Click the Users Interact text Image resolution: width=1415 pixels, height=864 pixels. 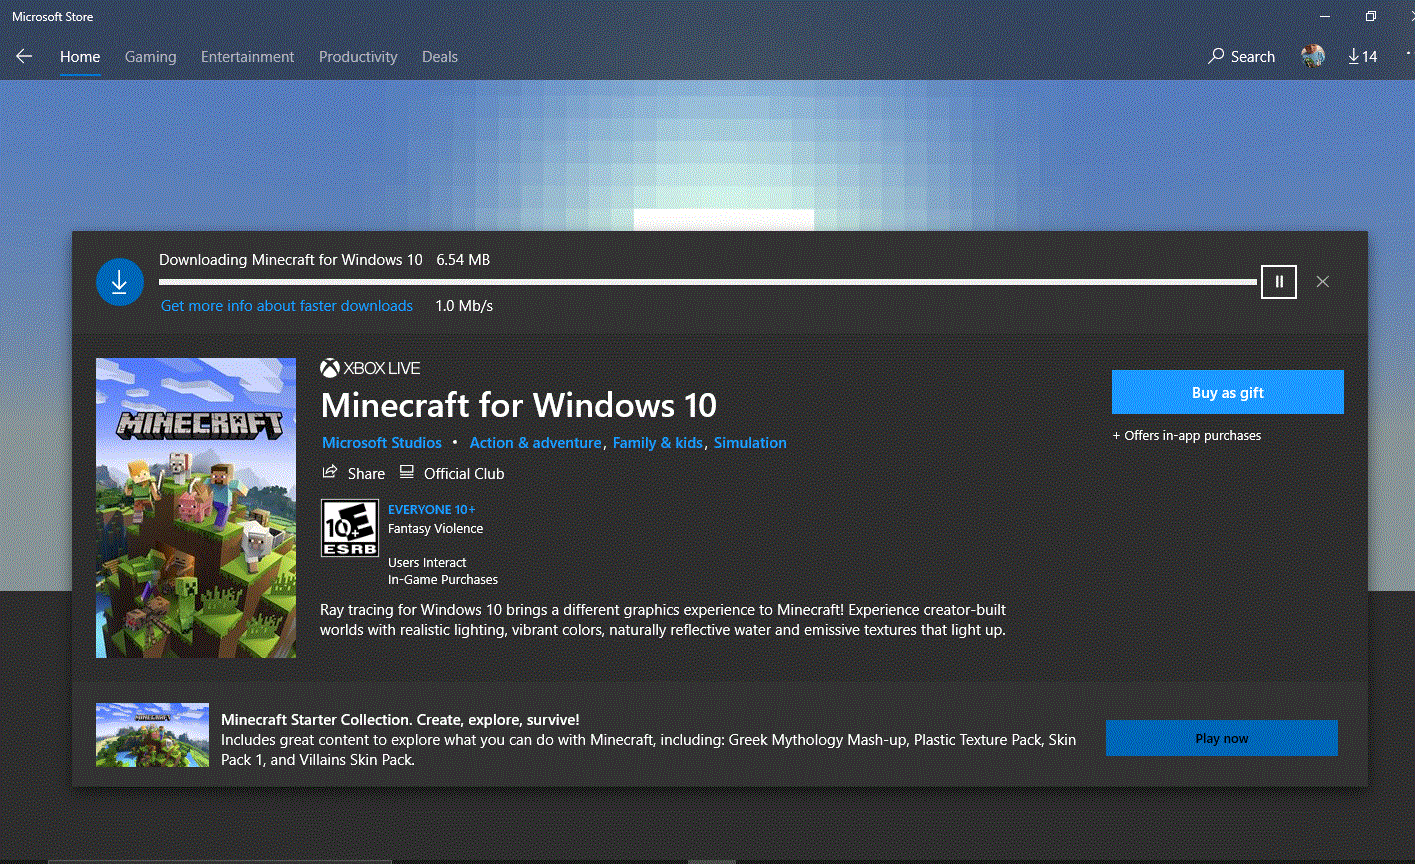(x=427, y=563)
